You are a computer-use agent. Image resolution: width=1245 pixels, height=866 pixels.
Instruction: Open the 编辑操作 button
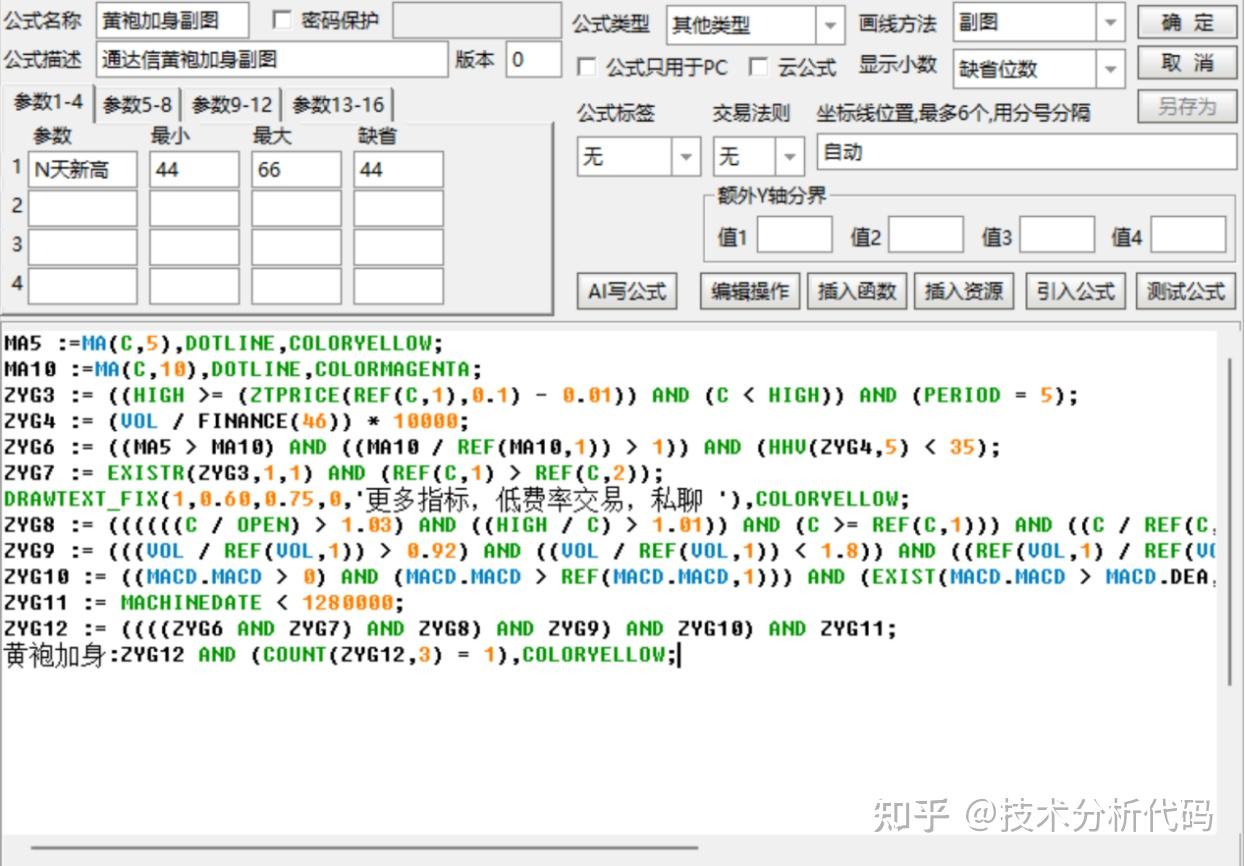750,291
